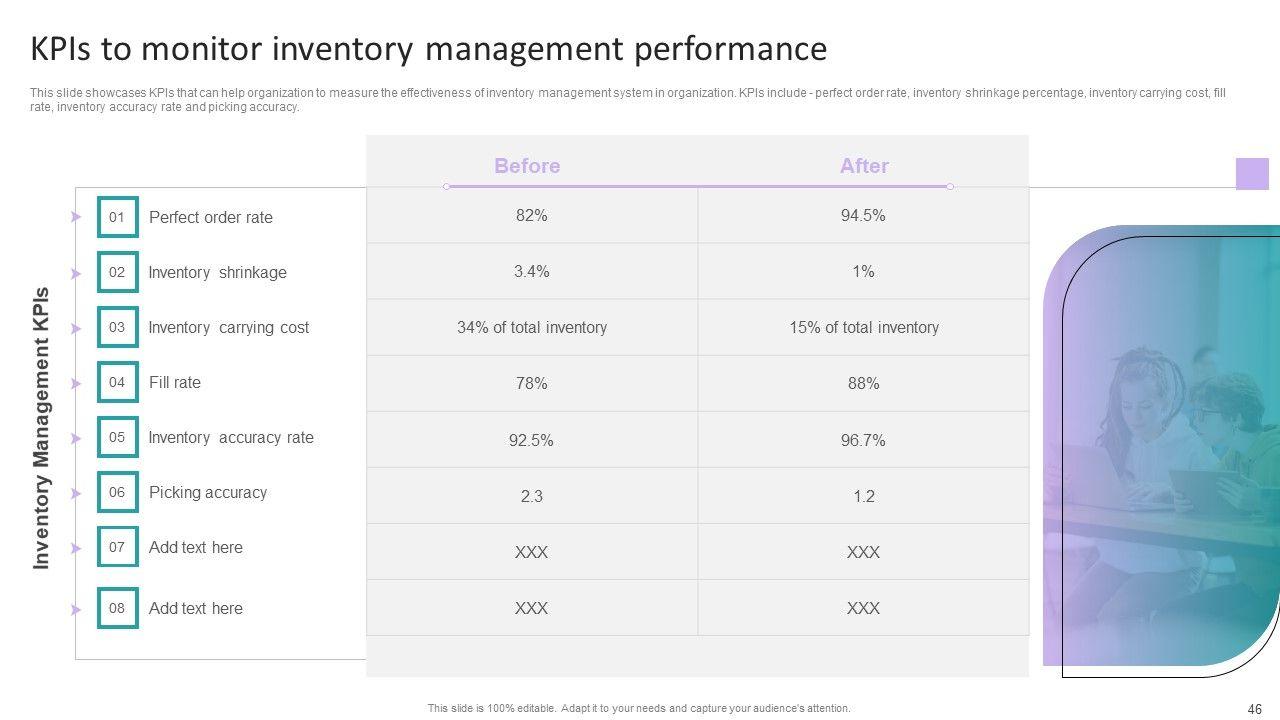Click the 01 numbered box icon

[117, 217]
